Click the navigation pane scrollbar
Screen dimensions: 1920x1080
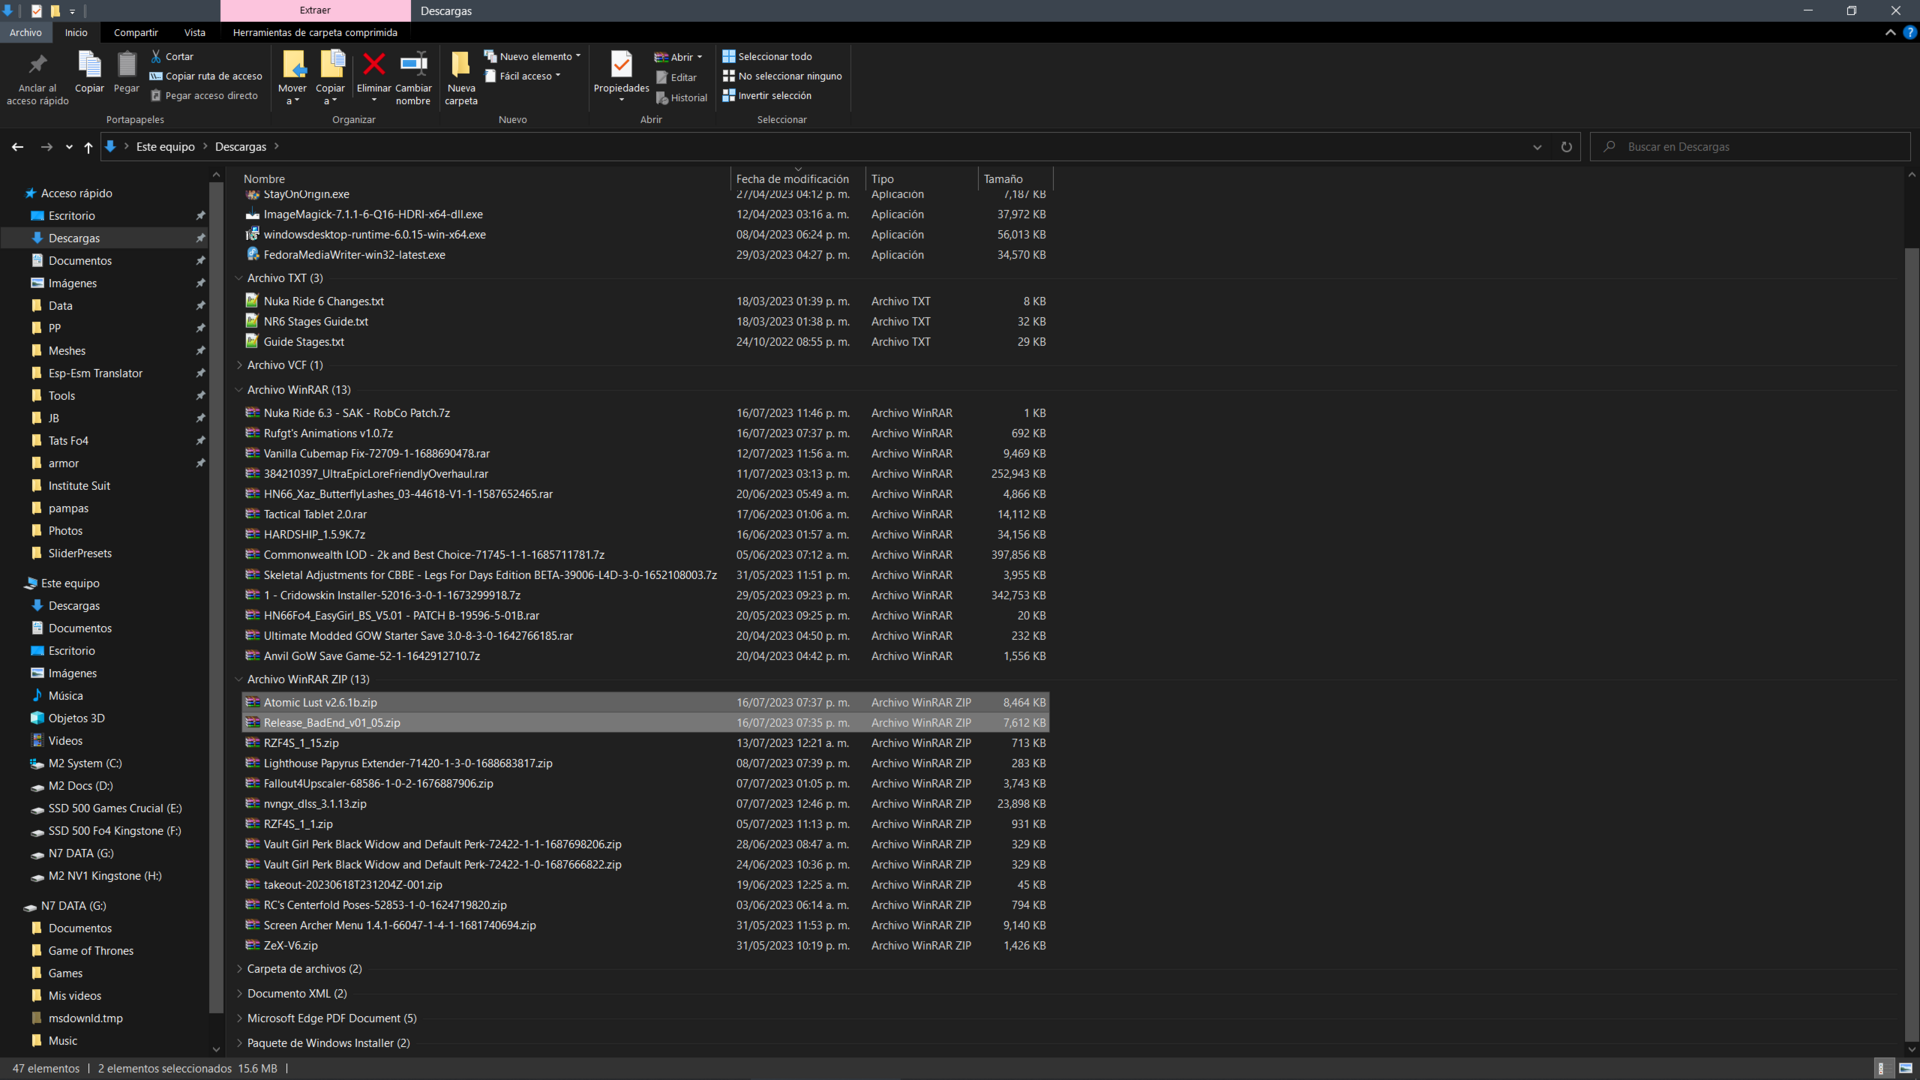[x=216, y=595]
